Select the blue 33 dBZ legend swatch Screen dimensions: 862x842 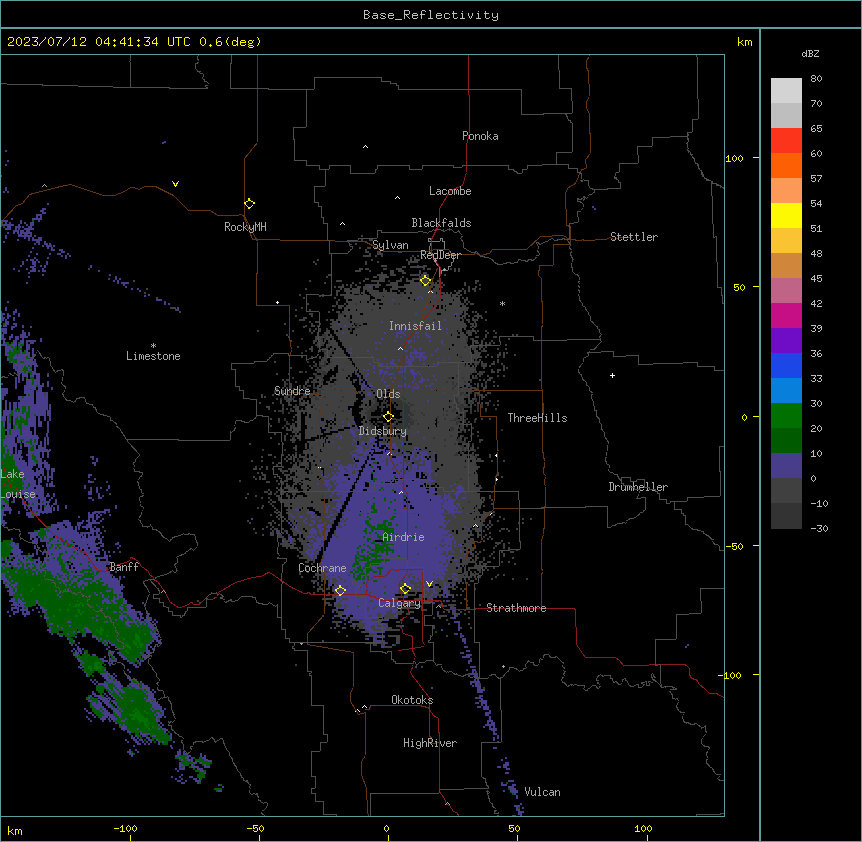pyautogui.click(x=786, y=365)
